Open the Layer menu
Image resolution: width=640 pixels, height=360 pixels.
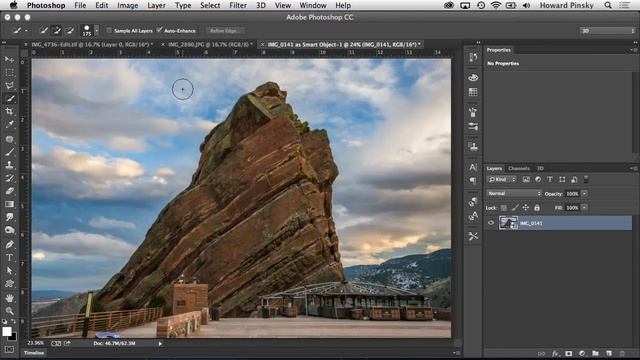tap(156, 5)
